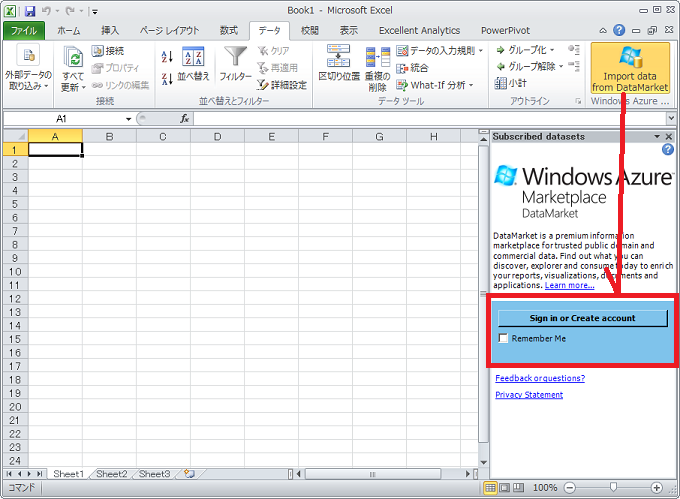Click zoom out minus button

tap(570, 488)
